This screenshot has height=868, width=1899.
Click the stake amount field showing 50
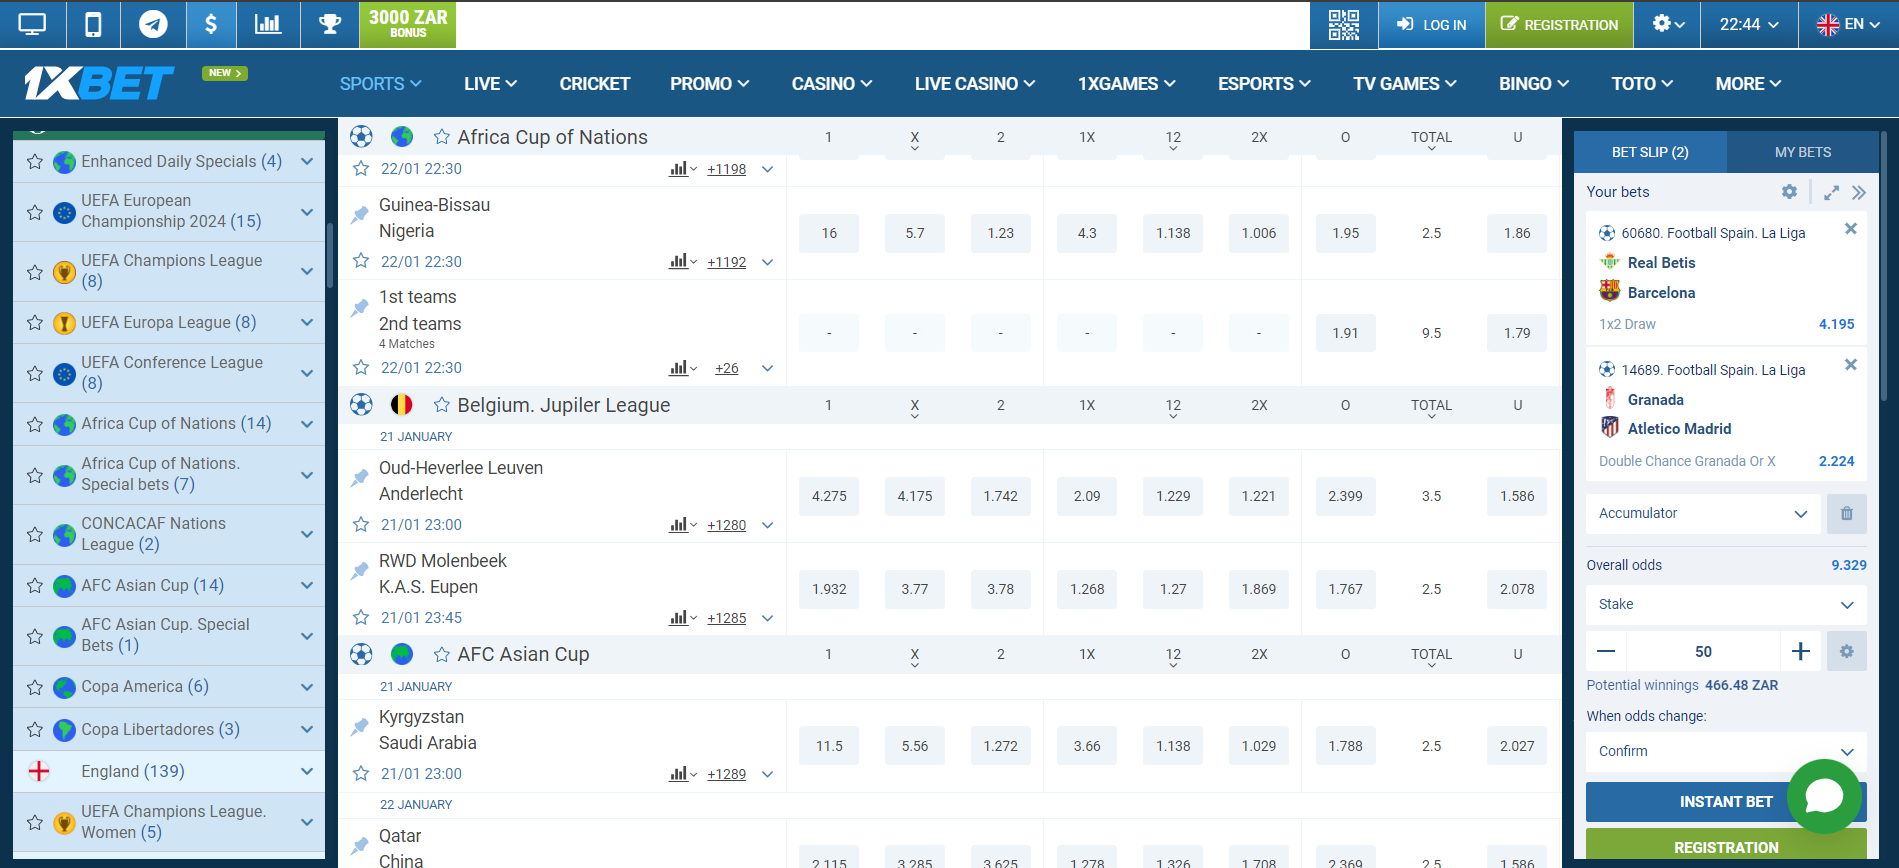point(1703,651)
